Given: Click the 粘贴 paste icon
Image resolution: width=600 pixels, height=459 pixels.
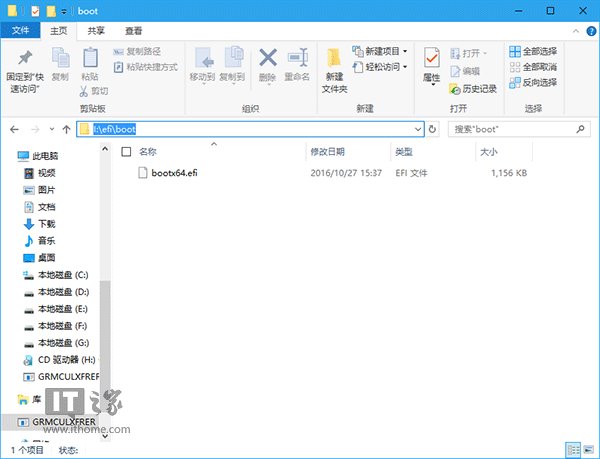Looking at the screenshot, I should 90,59.
